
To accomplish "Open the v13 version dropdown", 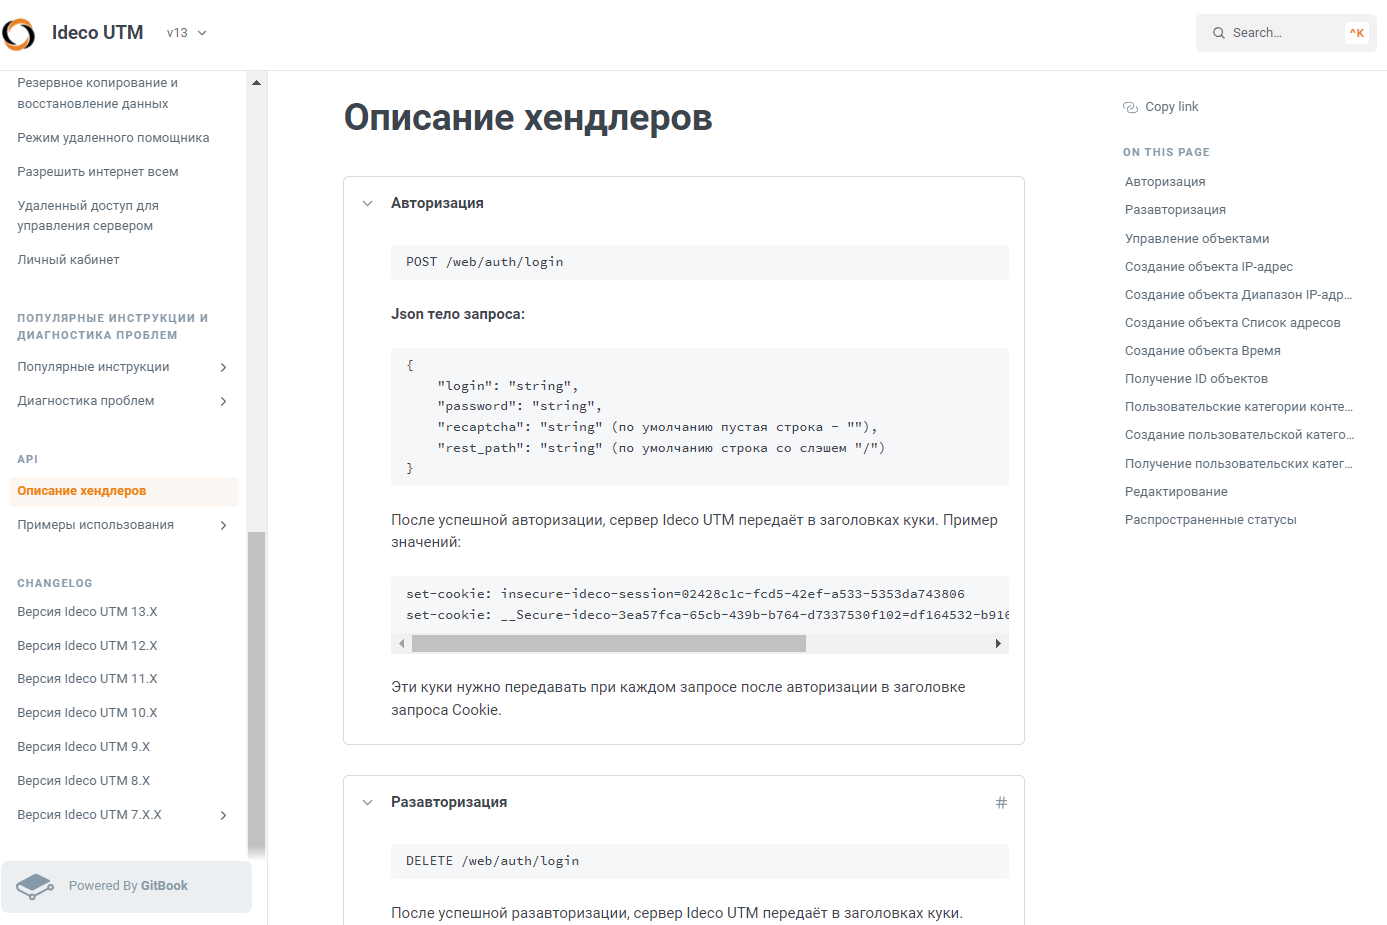I will pyautogui.click(x=187, y=33).
